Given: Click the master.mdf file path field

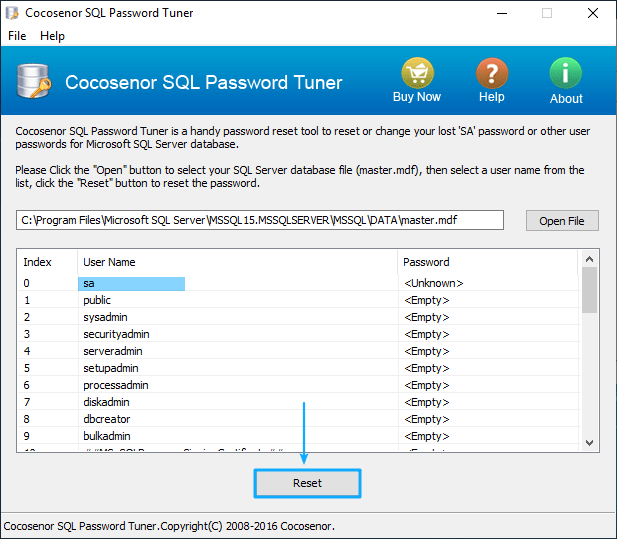Looking at the screenshot, I should point(260,220).
